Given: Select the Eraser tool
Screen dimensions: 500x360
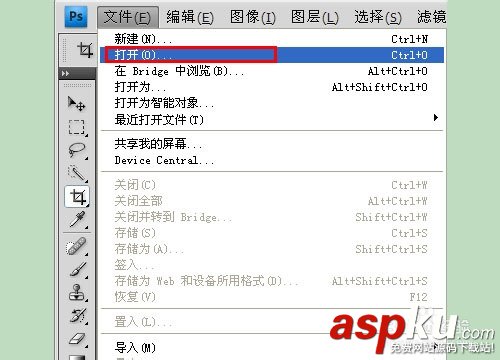Looking at the screenshot, I should click(x=77, y=339).
